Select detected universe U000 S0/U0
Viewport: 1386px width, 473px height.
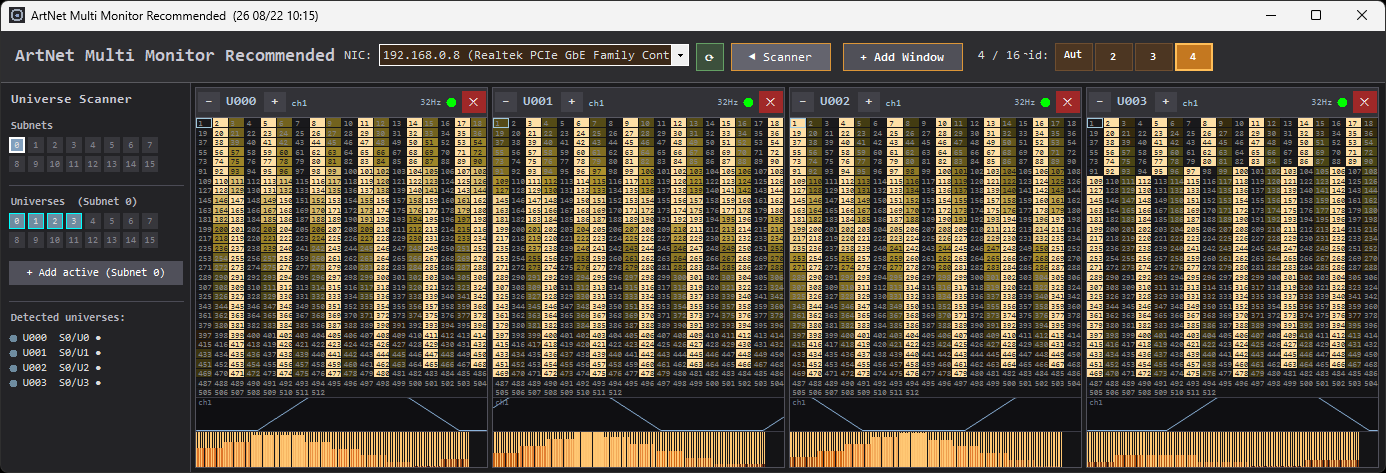pyautogui.click(x=56, y=338)
